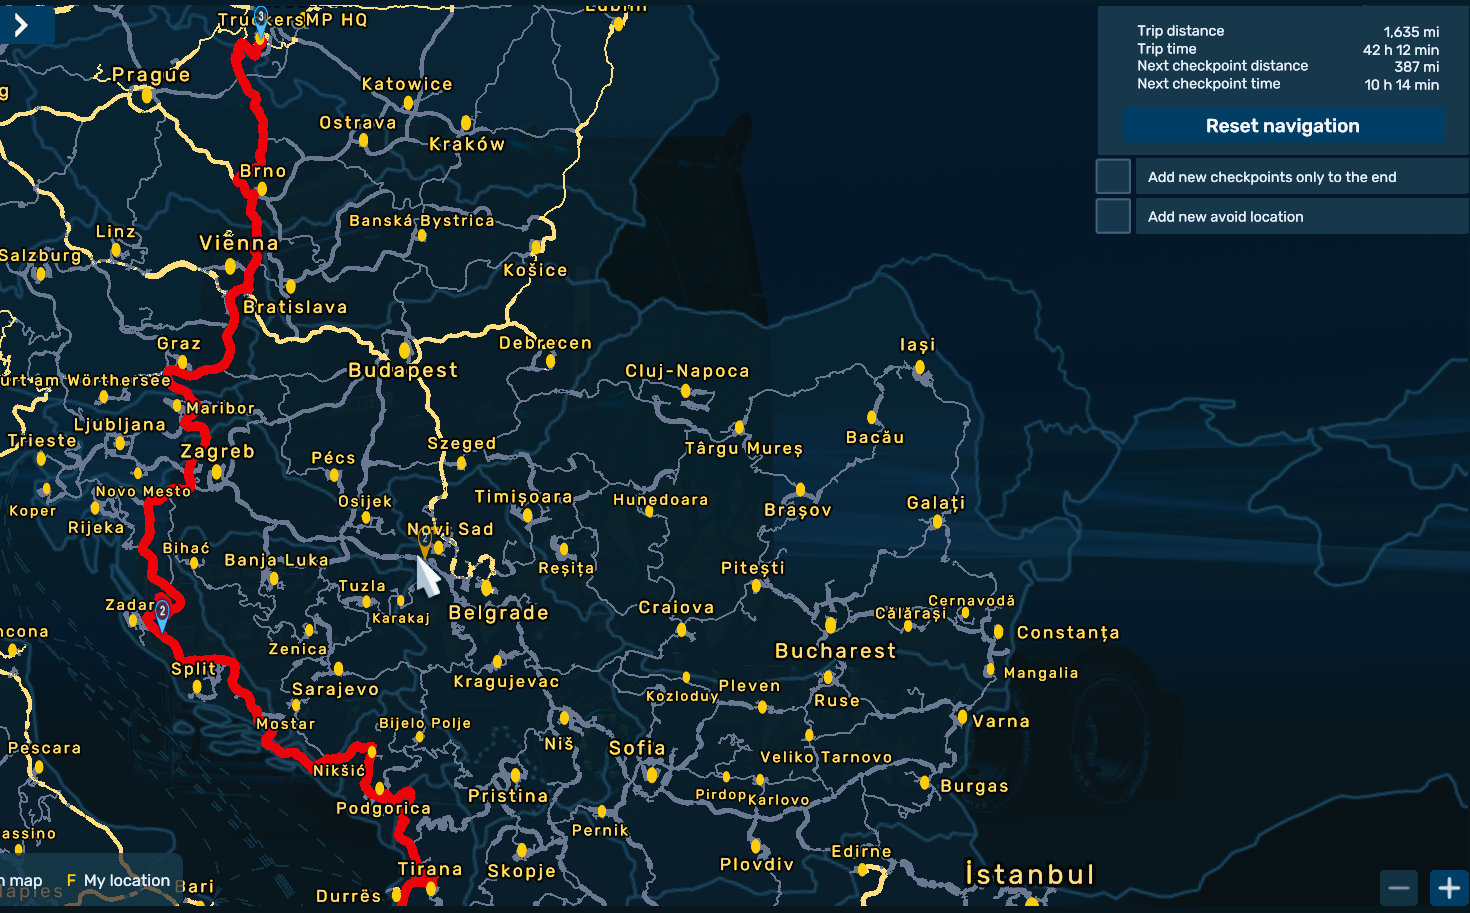Select checkpoint 2 marker near Zadar
The image size is (1470, 913).
pos(162,612)
